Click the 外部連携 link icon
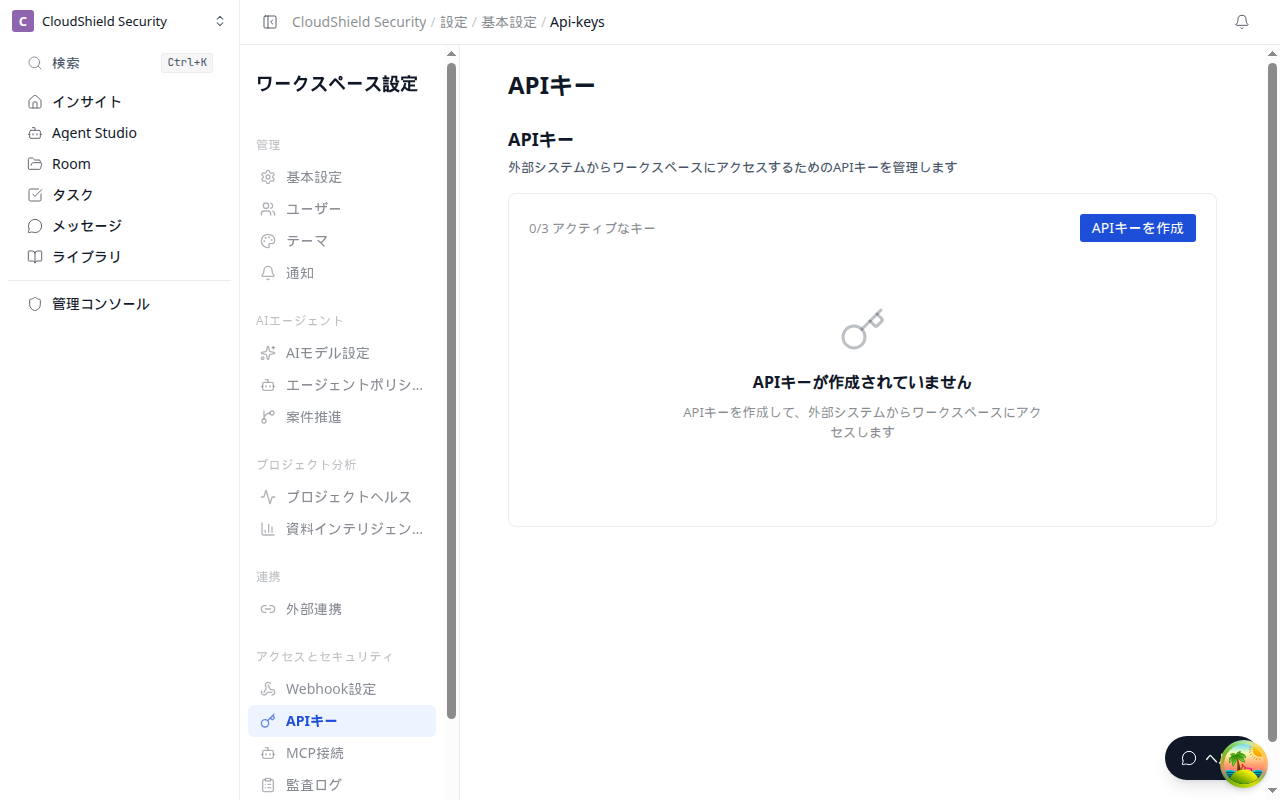 268,609
